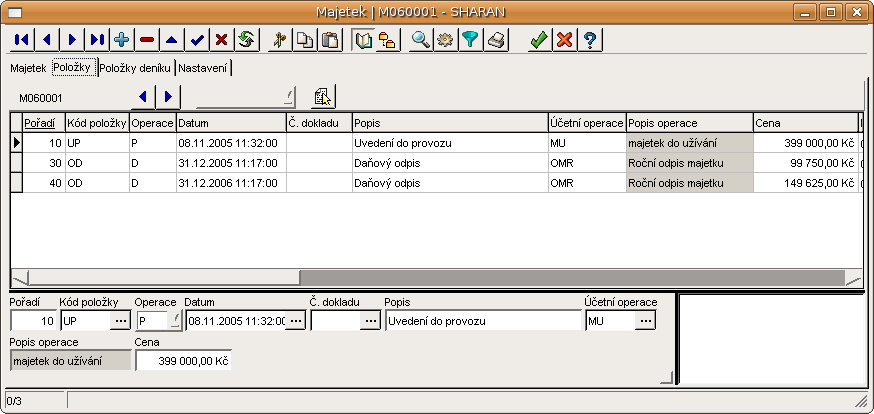
Task: Select the row with Pořadí 40
Action: (x=300, y=183)
